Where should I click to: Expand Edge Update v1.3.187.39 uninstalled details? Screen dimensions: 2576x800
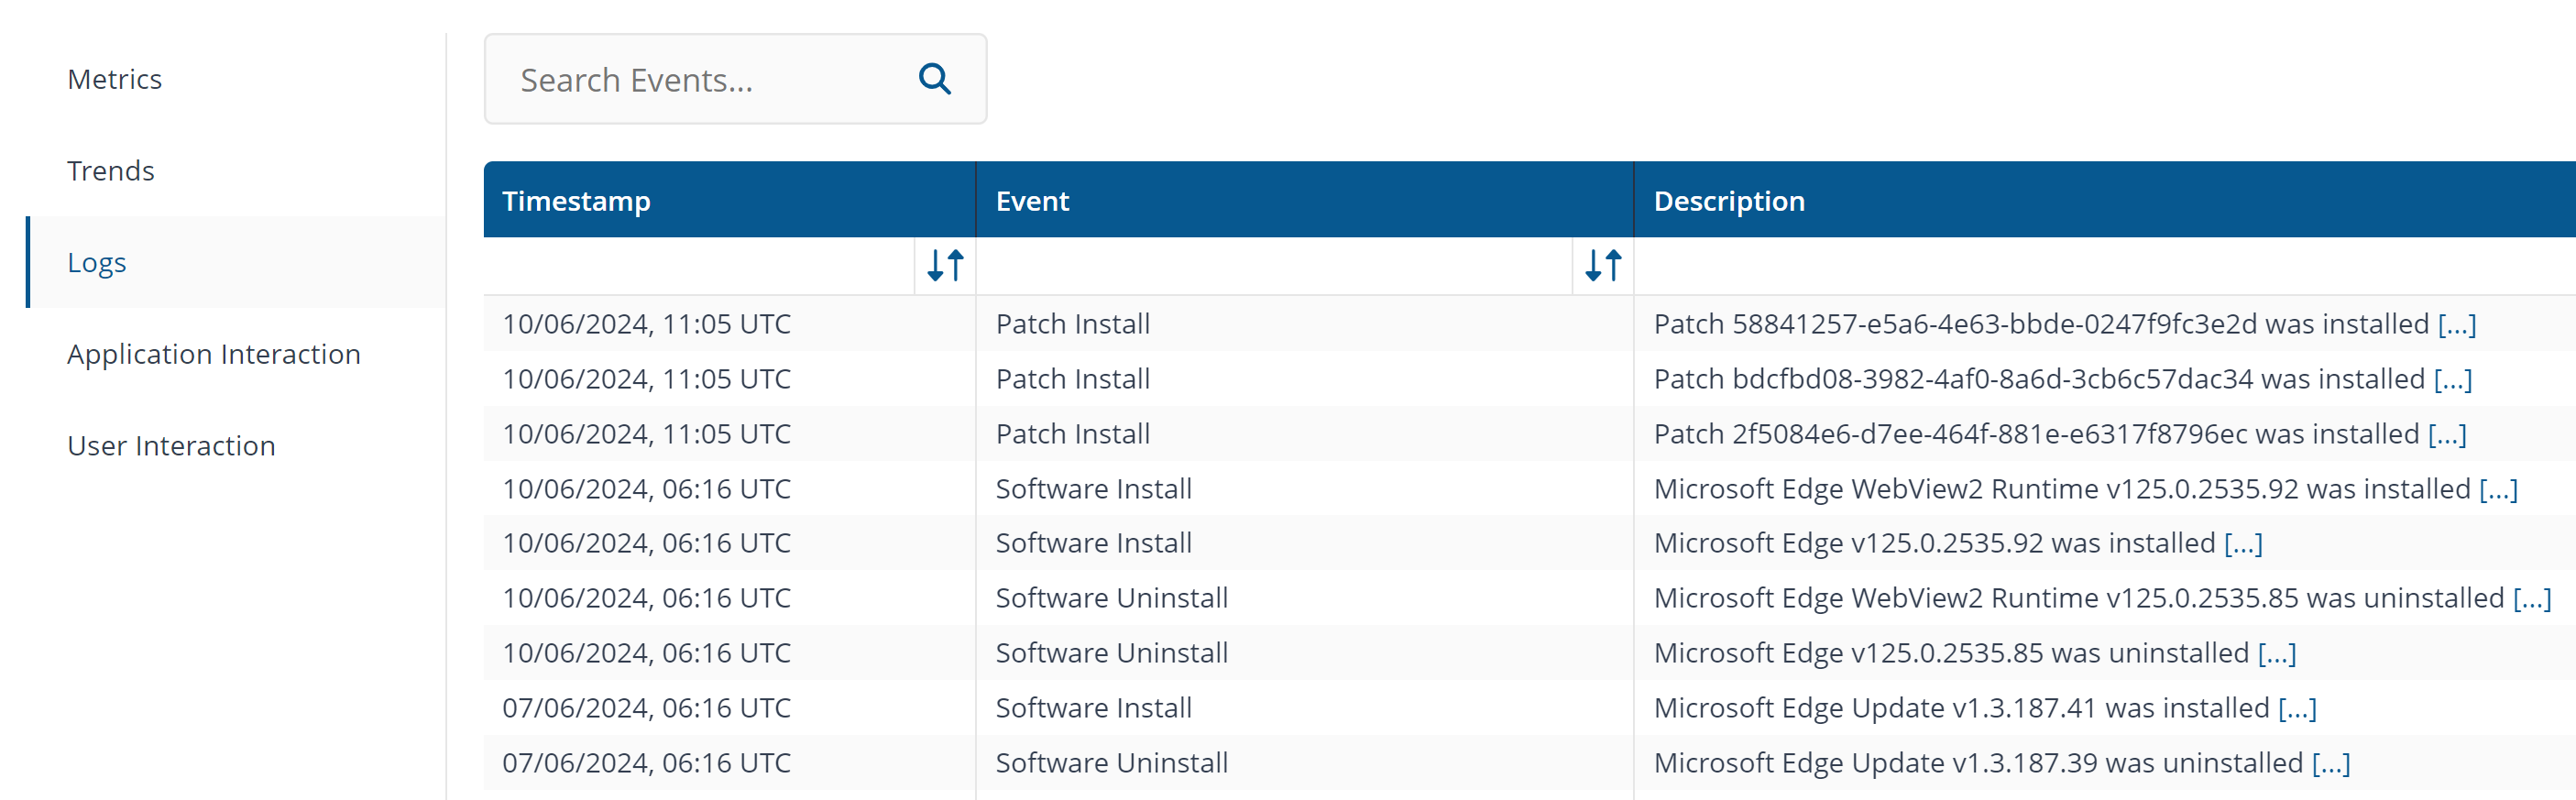click(x=2330, y=764)
